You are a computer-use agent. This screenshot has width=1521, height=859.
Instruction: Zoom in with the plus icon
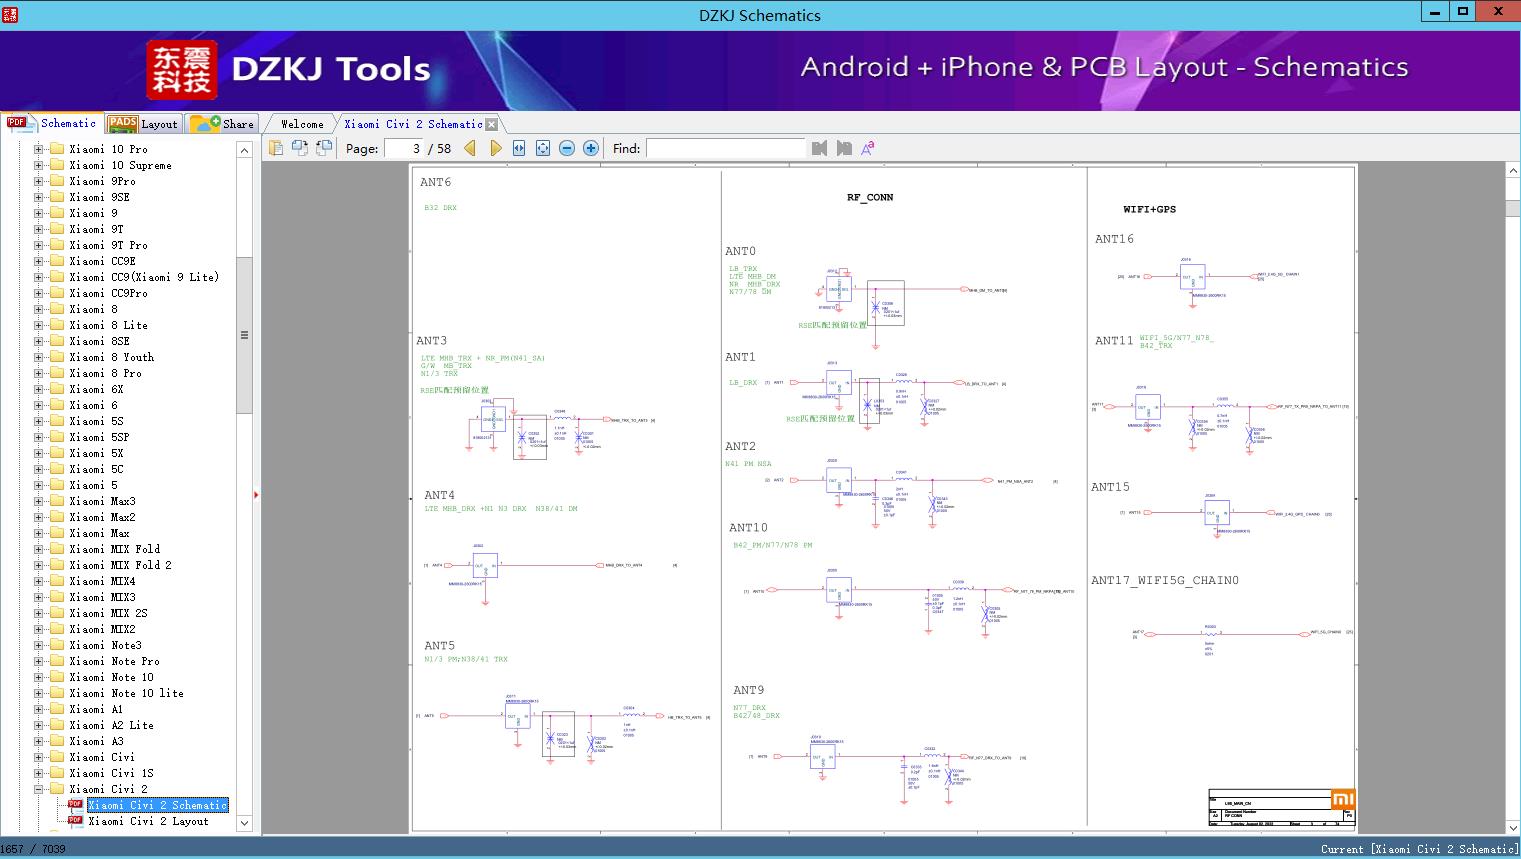coord(591,148)
